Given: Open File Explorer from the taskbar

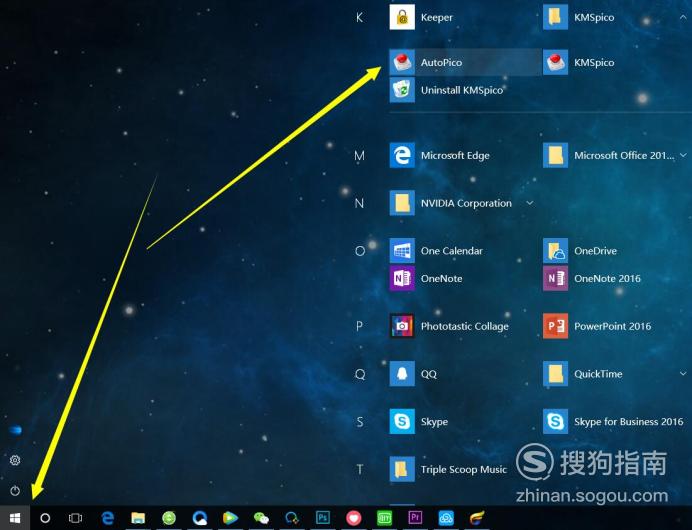Looking at the screenshot, I should click(138, 518).
